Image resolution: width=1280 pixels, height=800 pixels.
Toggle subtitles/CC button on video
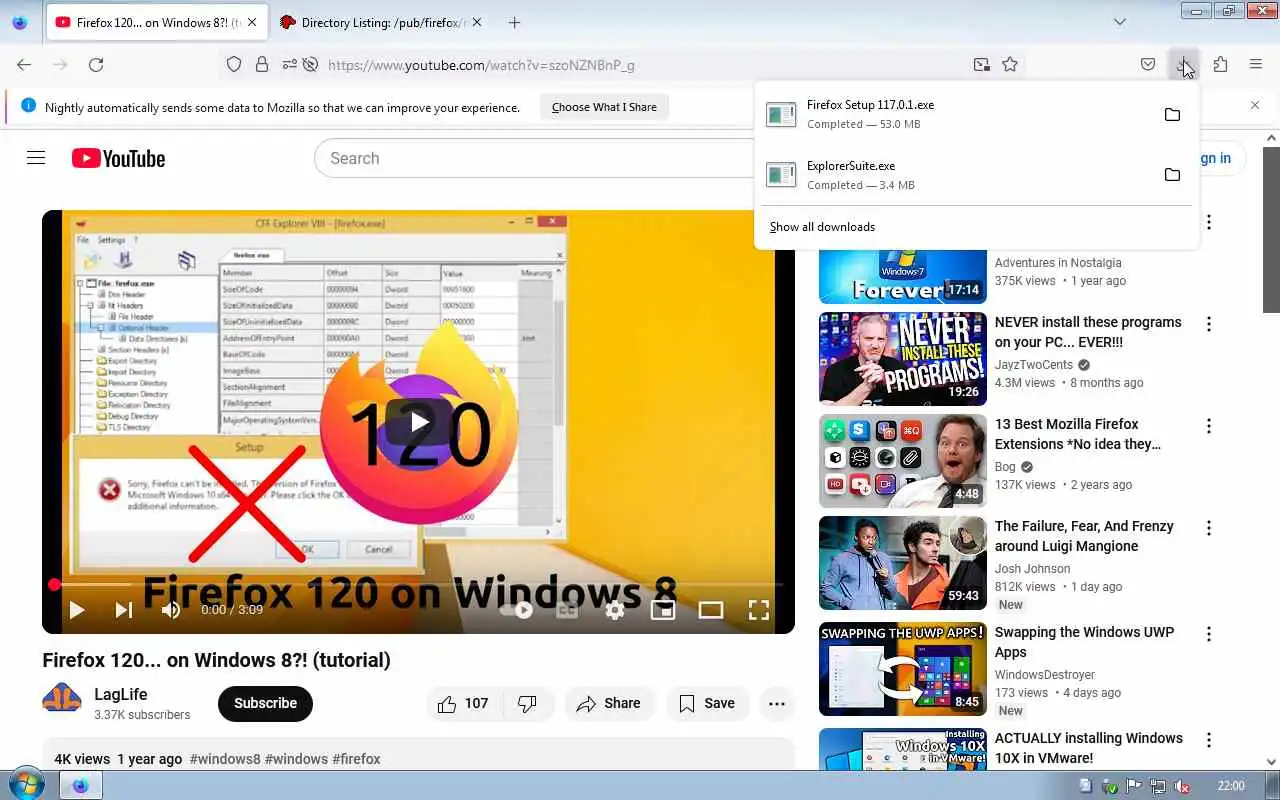(567, 609)
